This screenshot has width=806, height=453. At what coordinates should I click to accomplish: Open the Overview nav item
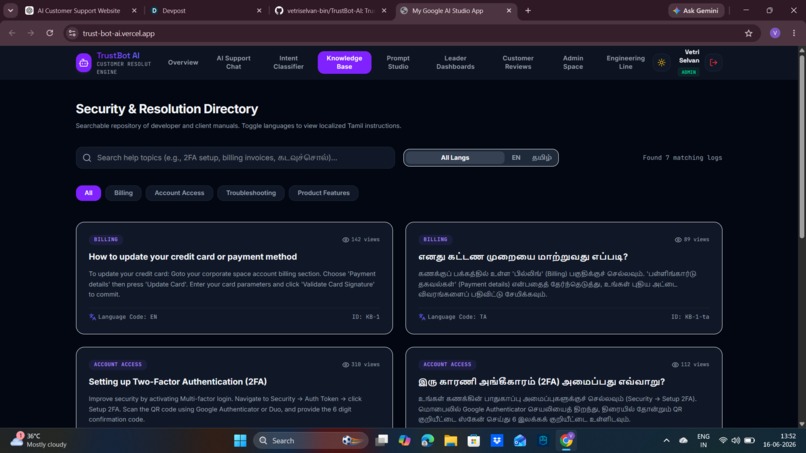coord(183,63)
